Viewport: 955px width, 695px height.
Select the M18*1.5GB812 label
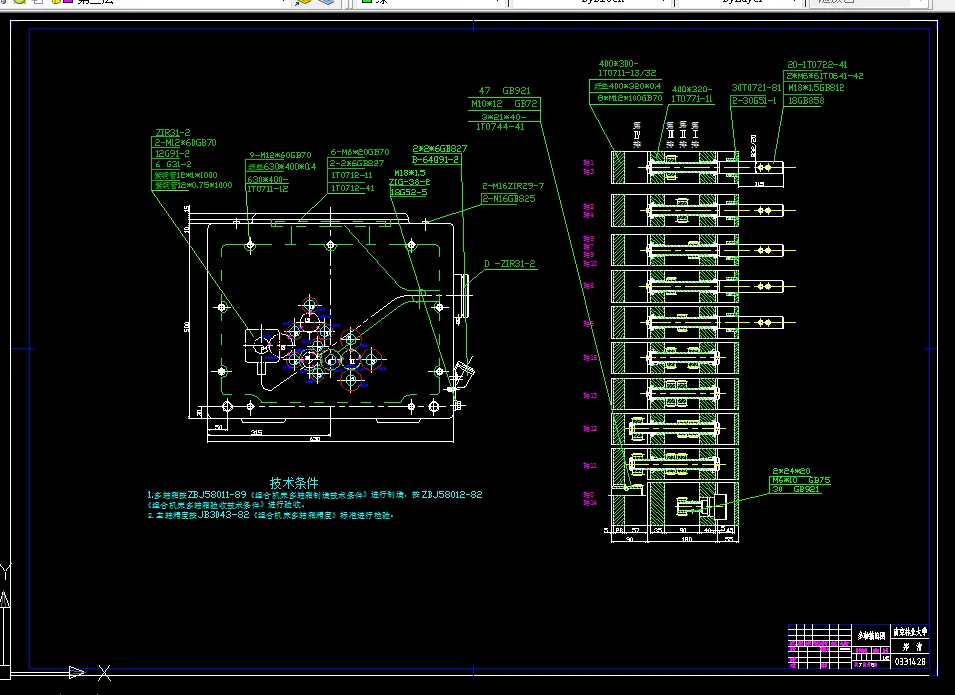tap(816, 88)
